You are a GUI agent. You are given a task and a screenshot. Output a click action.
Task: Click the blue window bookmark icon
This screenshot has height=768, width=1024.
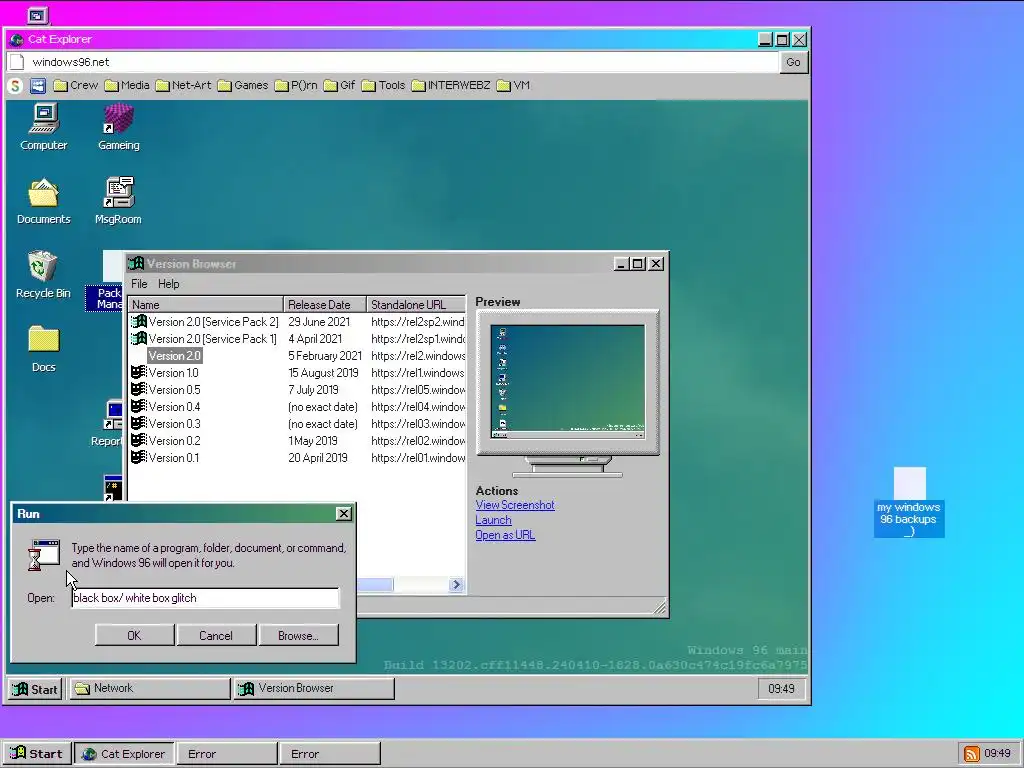tap(38, 86)
